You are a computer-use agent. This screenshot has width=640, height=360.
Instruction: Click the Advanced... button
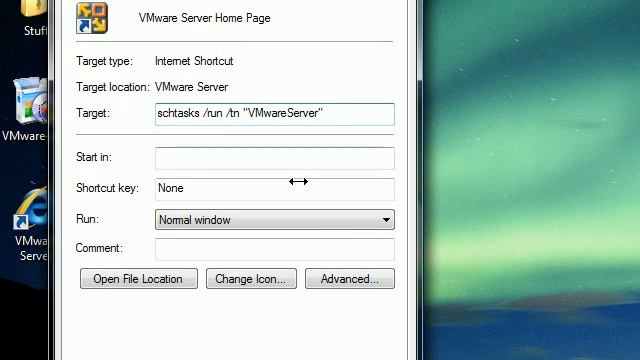coord(350,279)
